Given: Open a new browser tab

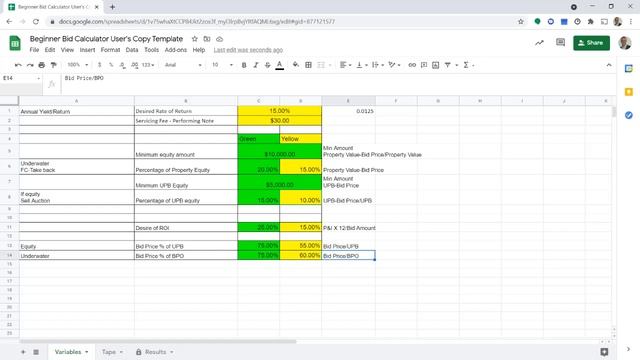Looking at the screenshot, I should tap(112, 7).
